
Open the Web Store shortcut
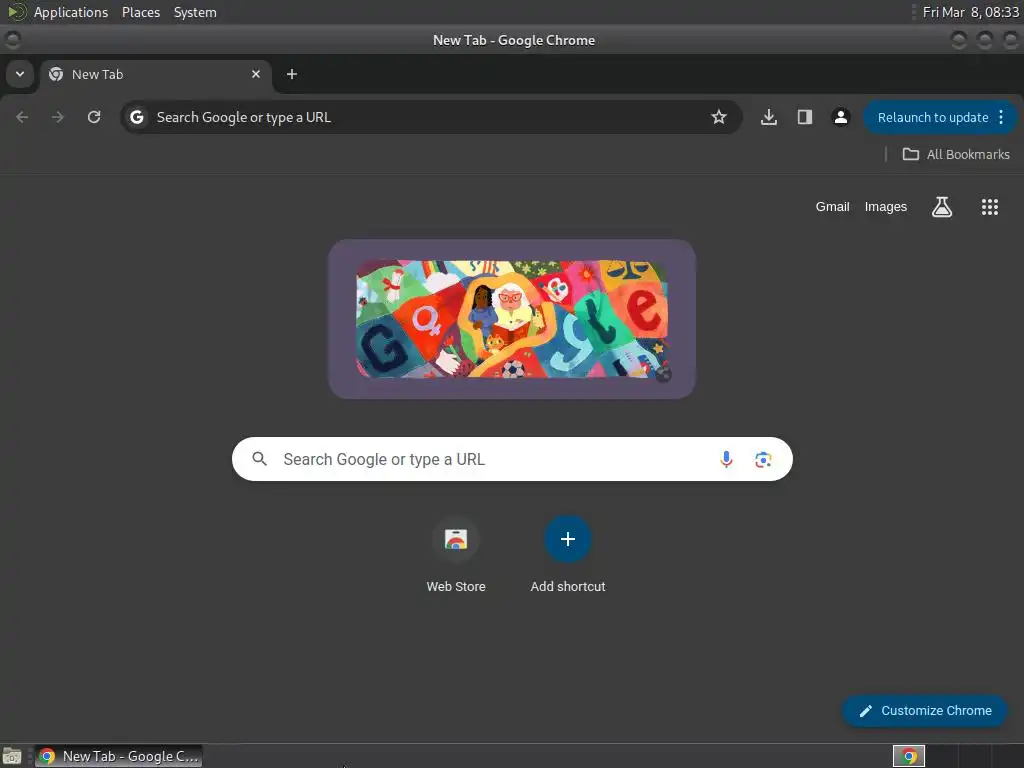coord(456,555)
